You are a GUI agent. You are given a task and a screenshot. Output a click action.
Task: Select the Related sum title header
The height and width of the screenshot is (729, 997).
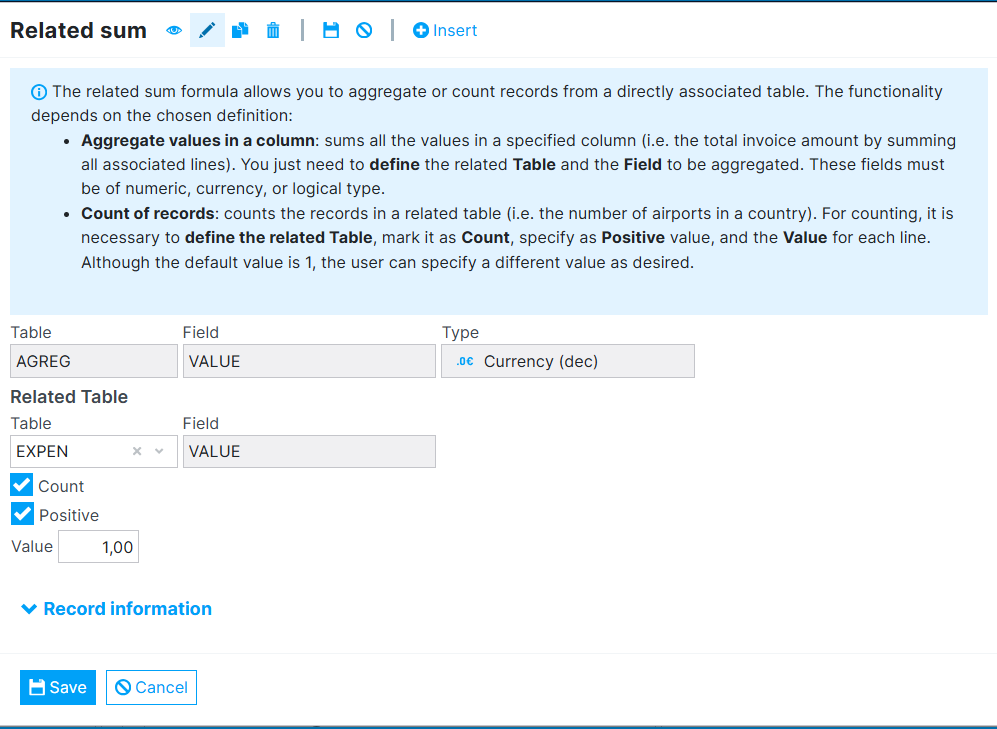78,30
